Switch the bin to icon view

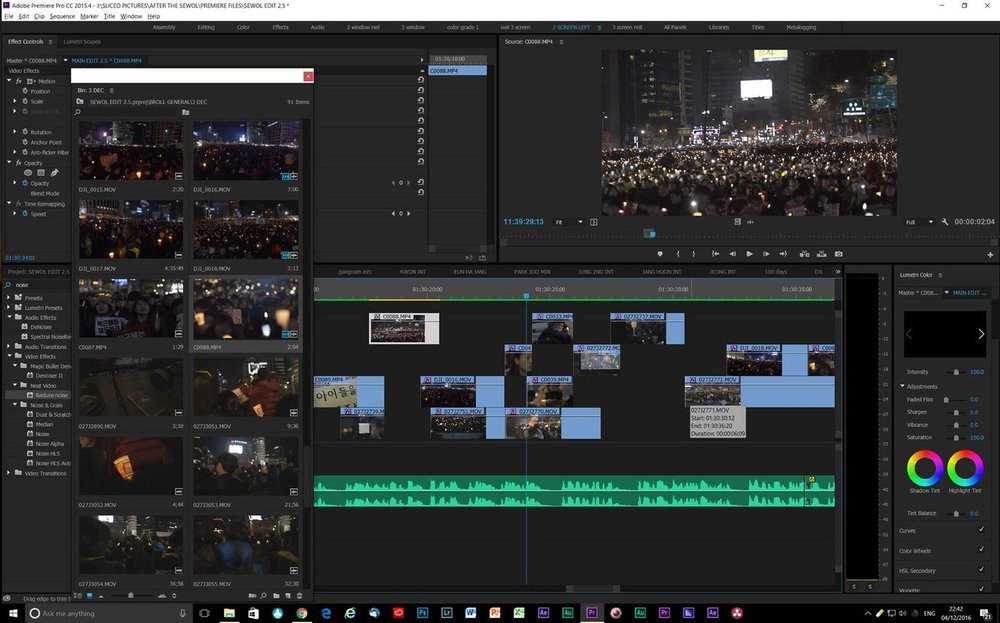(89, 596)
